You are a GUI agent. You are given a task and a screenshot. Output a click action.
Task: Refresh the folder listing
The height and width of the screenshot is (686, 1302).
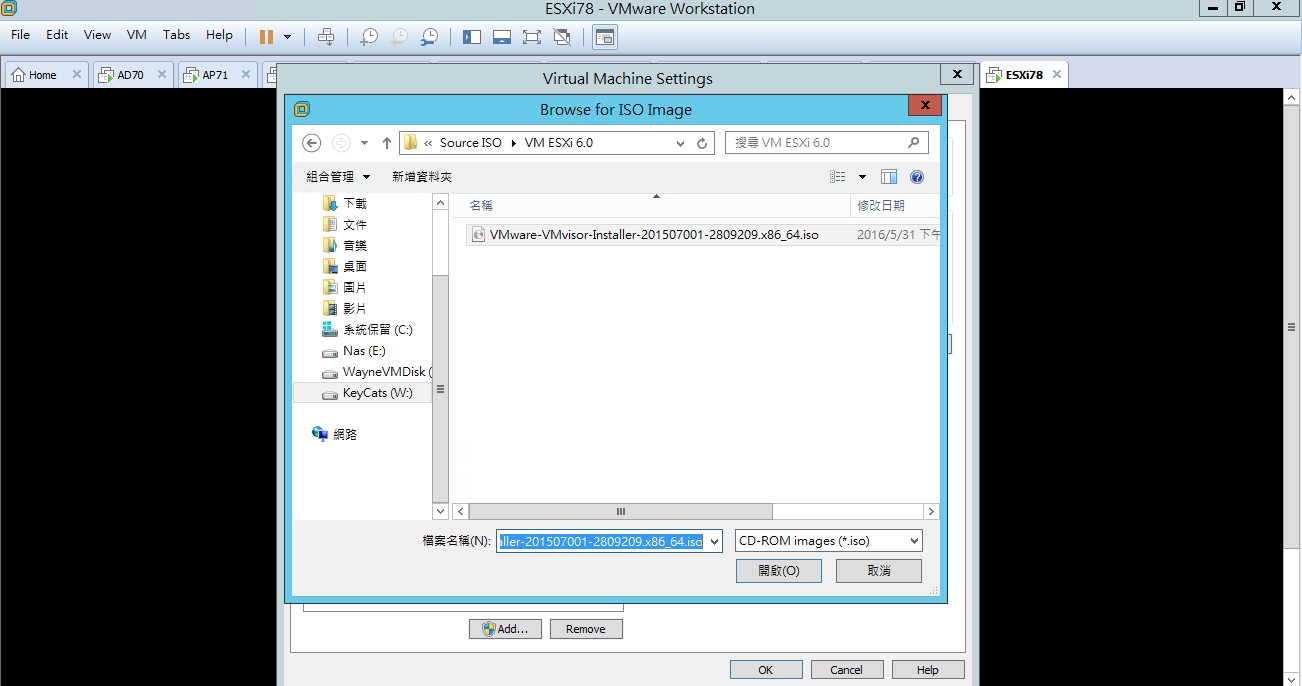(x=702, y=143)
